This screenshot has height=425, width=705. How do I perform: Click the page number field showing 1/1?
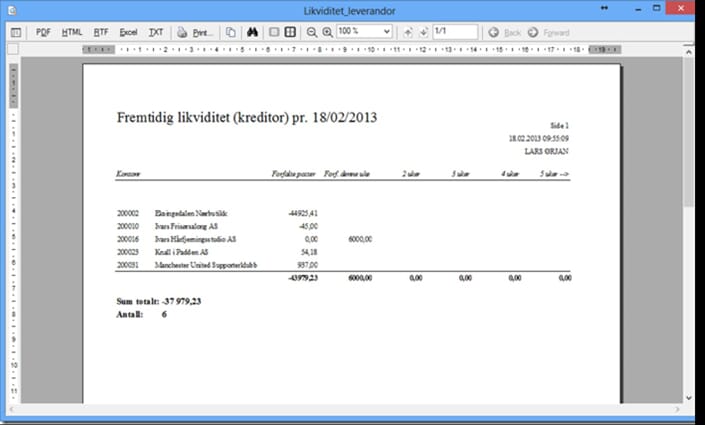[454, 32]
